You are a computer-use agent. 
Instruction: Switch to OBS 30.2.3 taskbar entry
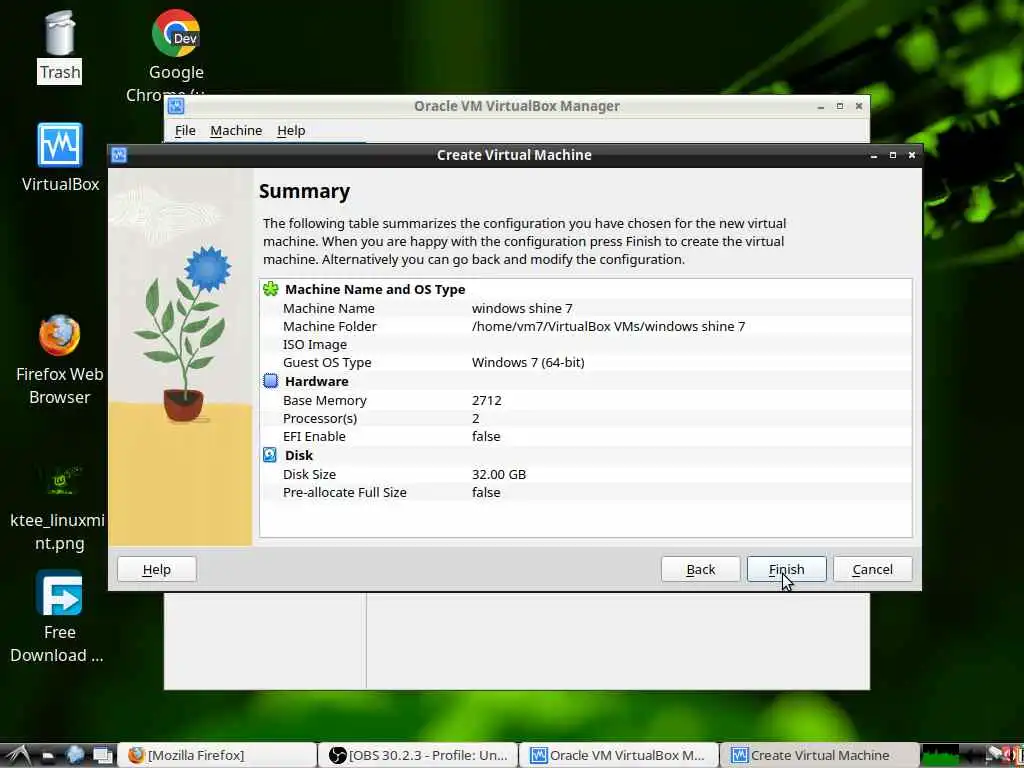pos(418,755)
